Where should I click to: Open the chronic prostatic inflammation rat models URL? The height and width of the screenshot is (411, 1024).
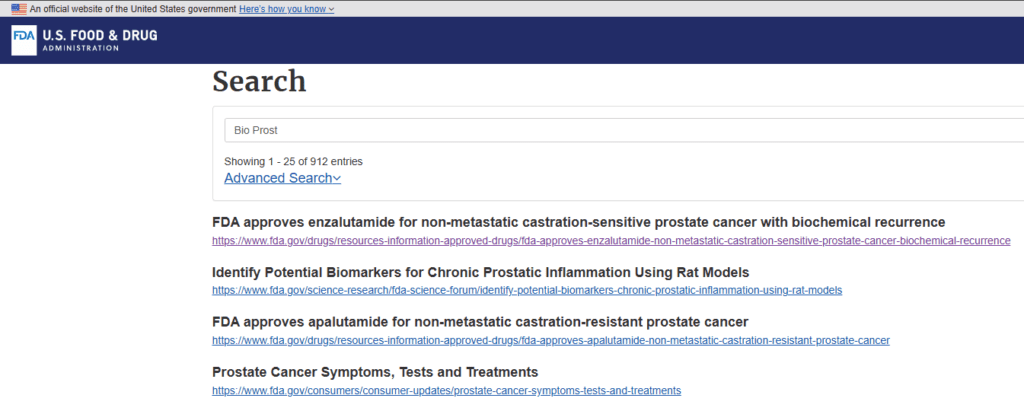(527, 290)
